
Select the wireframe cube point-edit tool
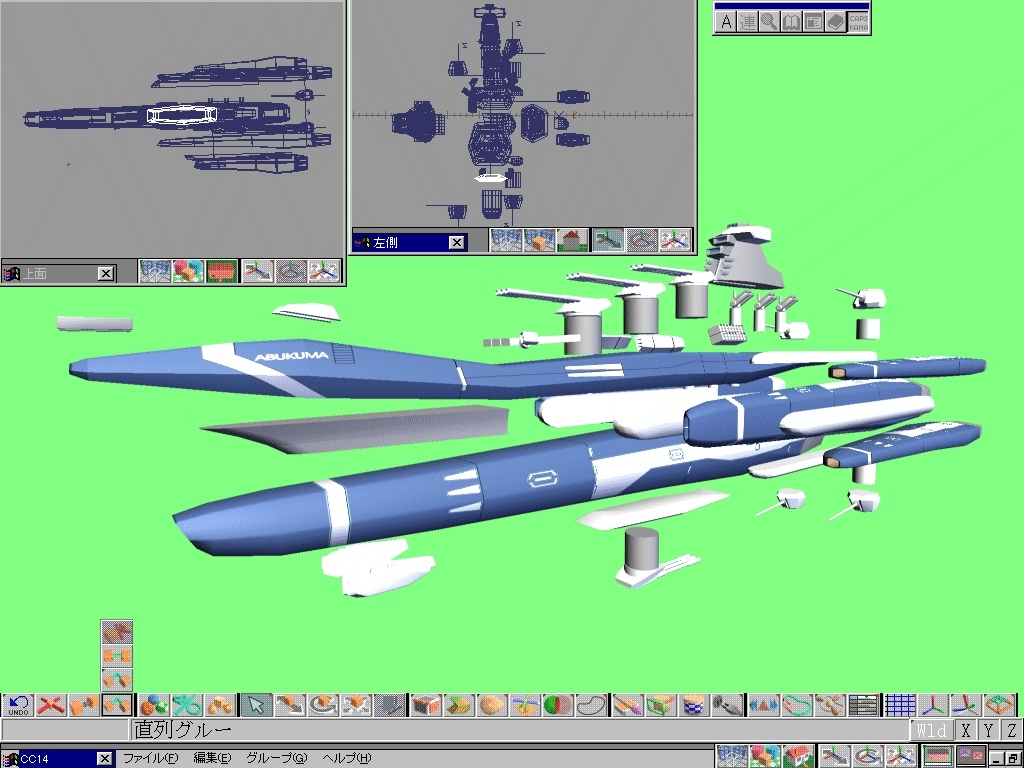[426, 705]
